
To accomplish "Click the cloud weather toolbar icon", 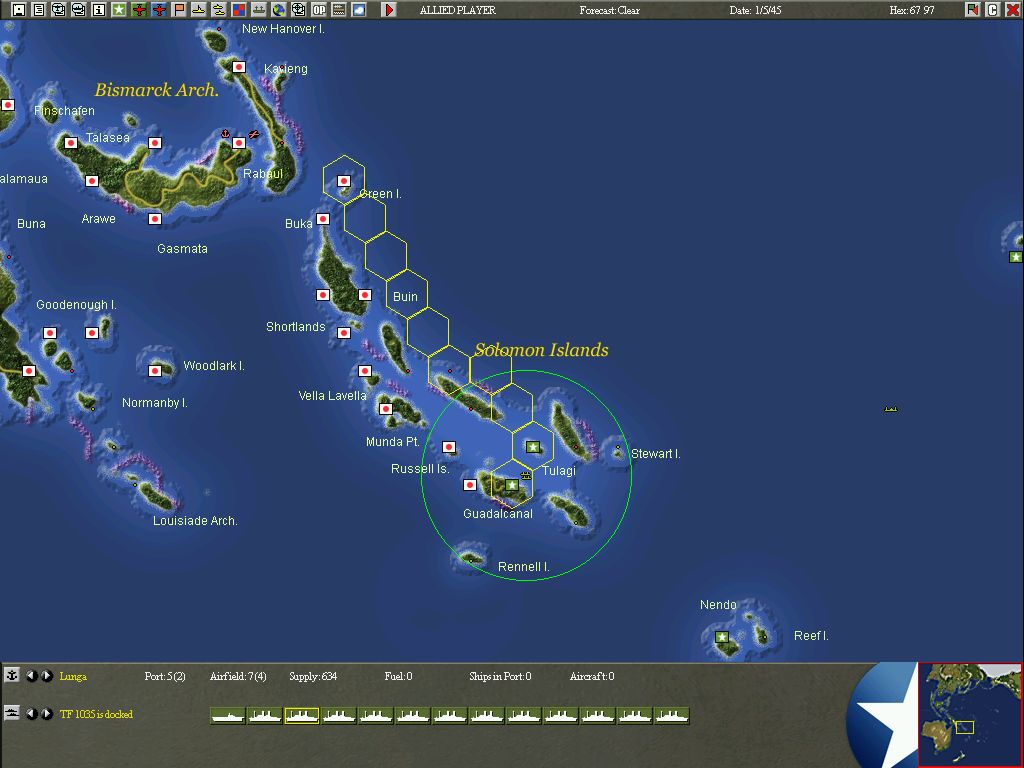I will [x=359, y=10].
